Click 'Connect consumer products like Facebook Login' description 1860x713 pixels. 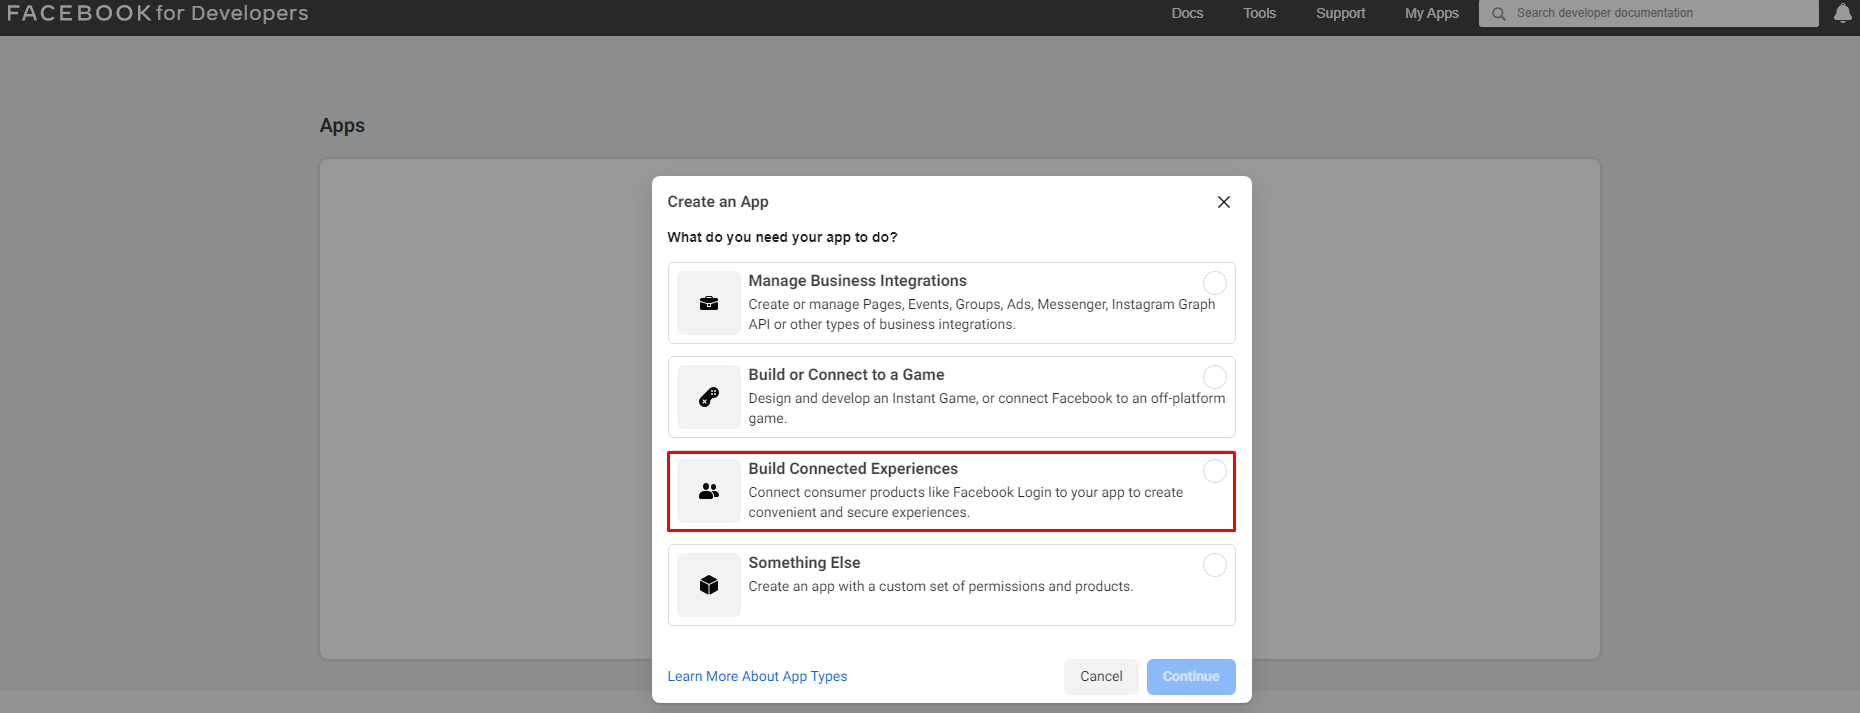[x=965, y=502]
